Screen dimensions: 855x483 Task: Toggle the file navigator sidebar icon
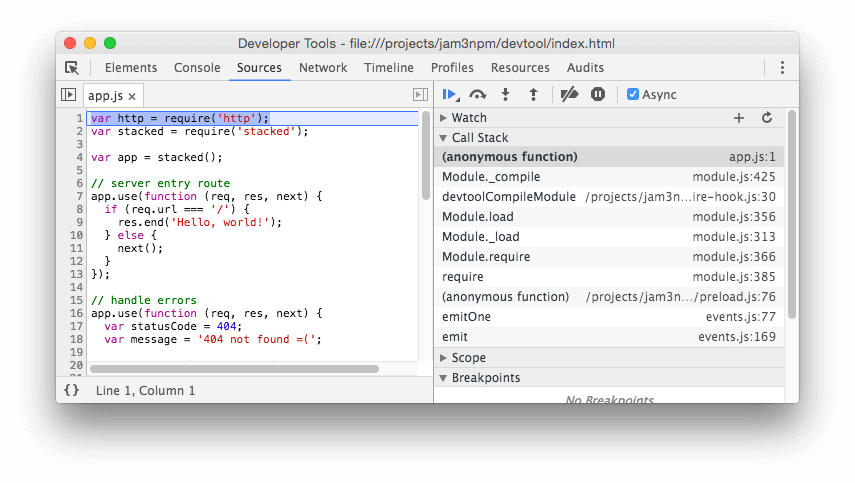pos(69,94)
